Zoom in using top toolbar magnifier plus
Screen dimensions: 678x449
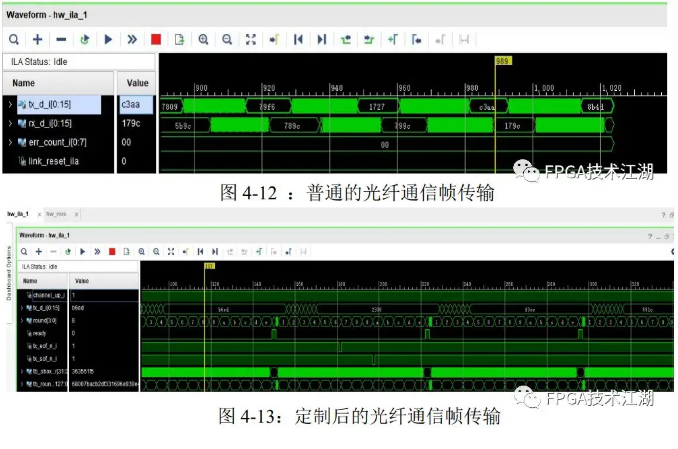[203, 39]
